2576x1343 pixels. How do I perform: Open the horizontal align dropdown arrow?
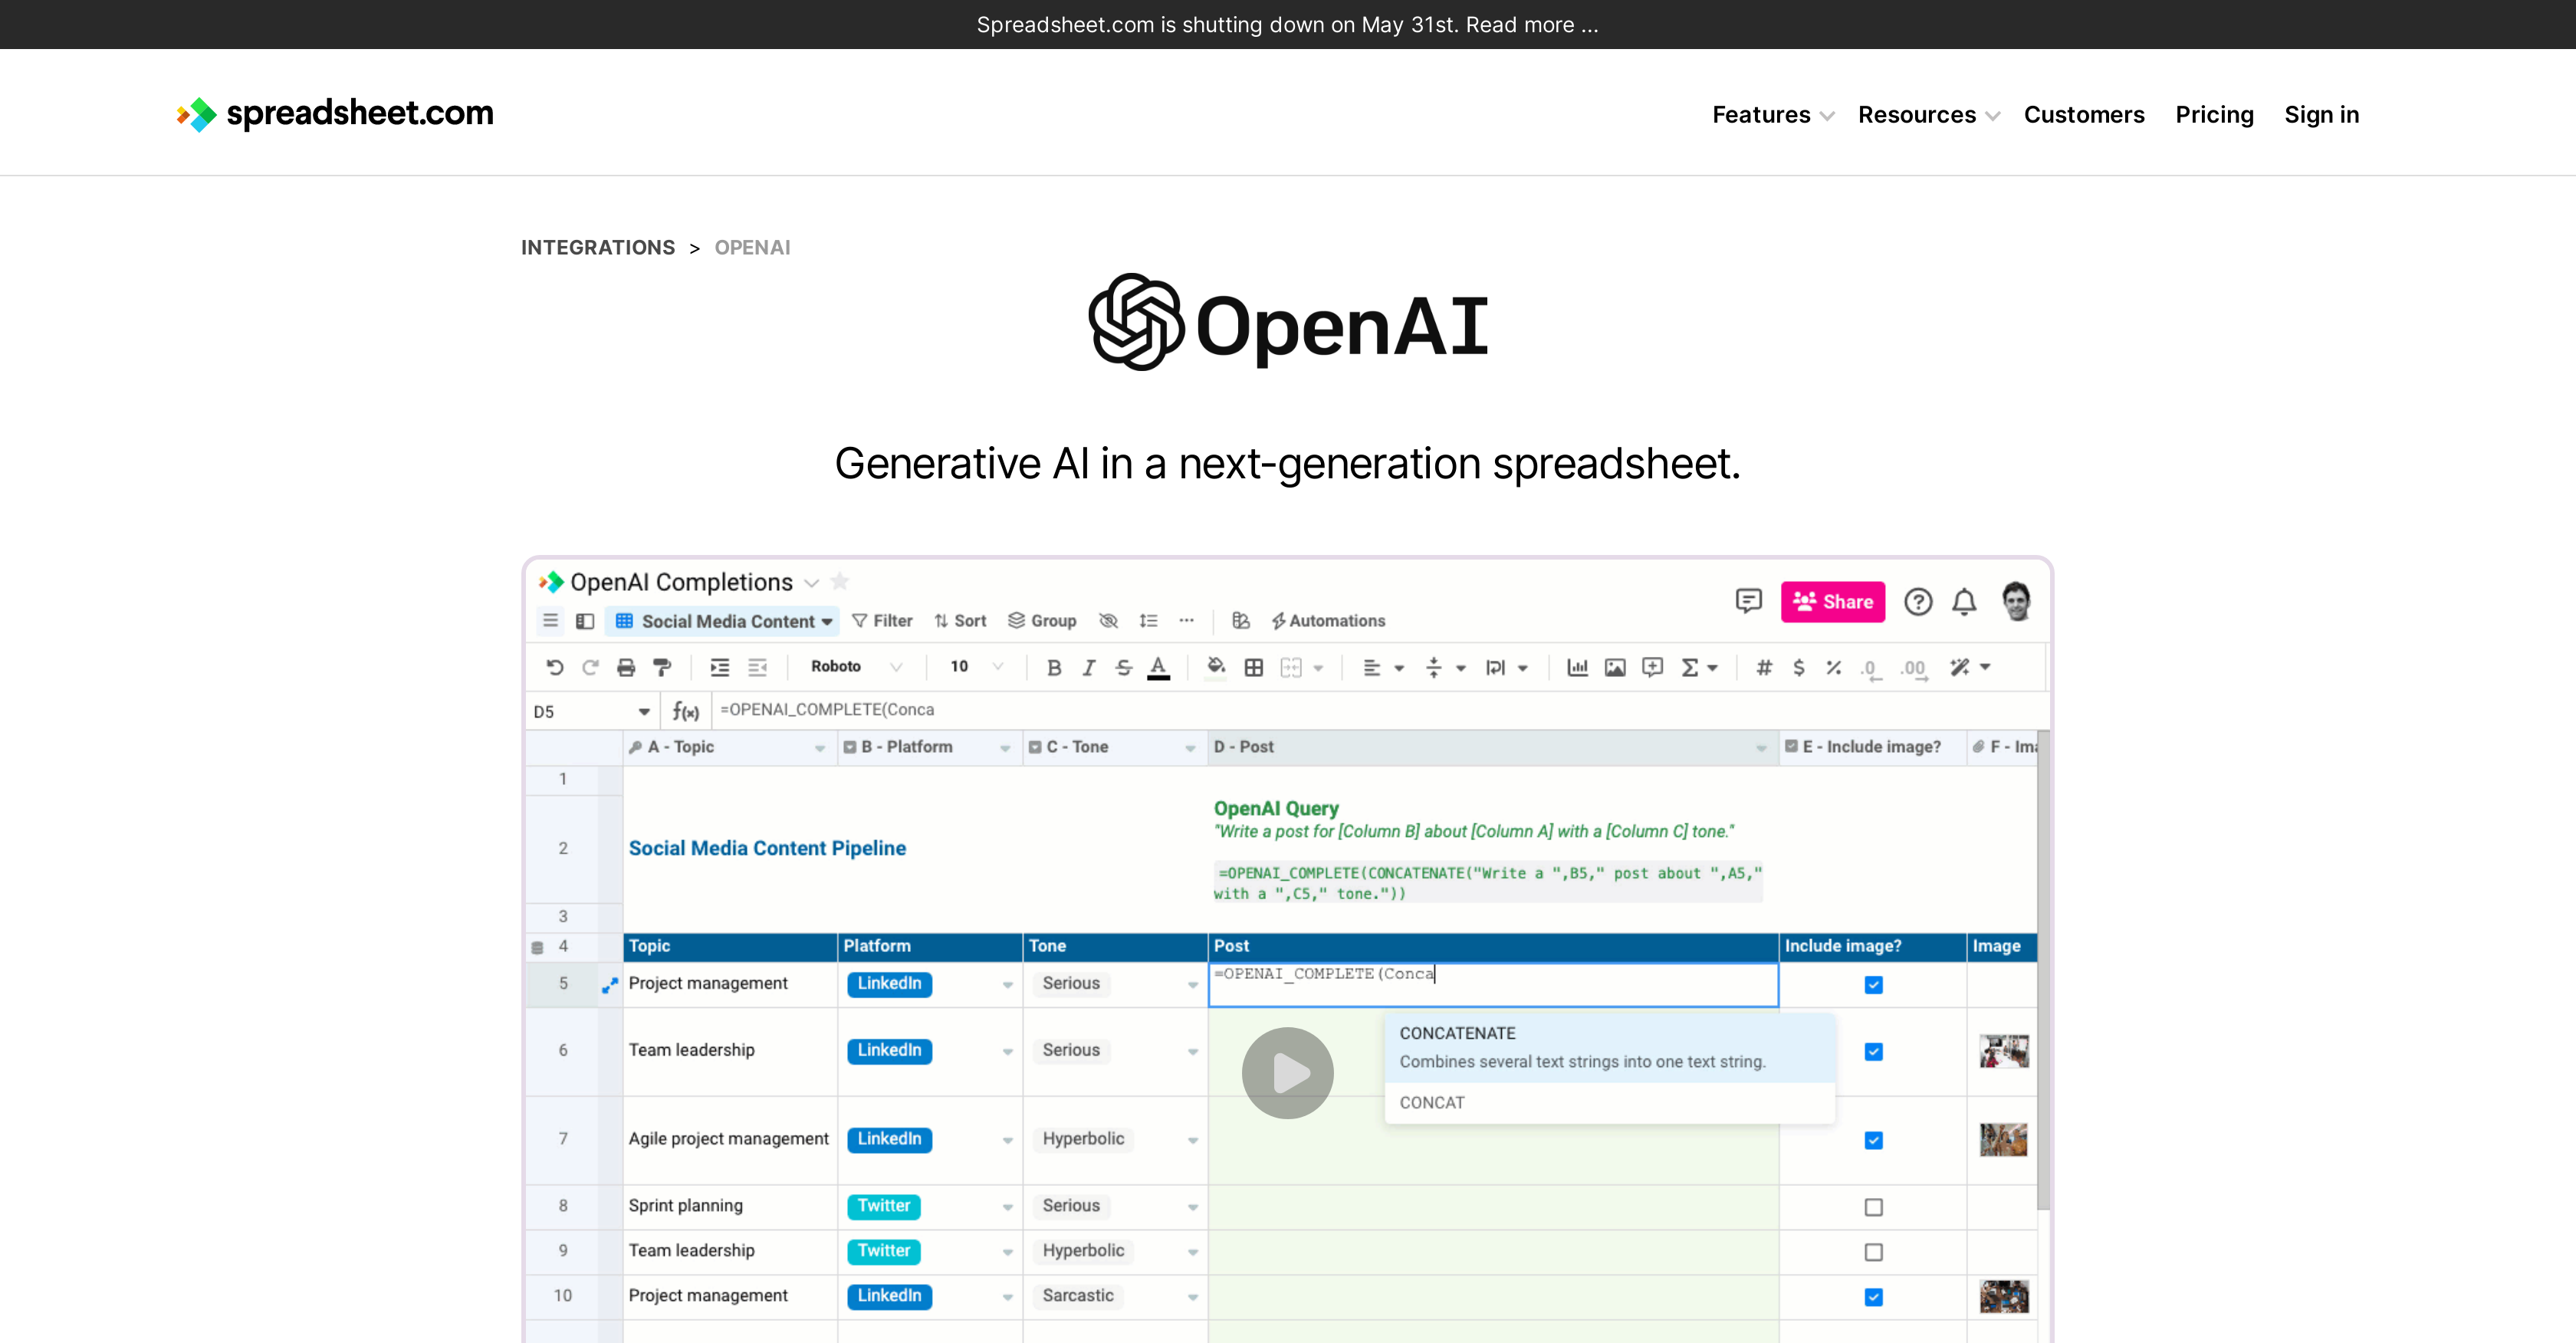point(1399,668)
